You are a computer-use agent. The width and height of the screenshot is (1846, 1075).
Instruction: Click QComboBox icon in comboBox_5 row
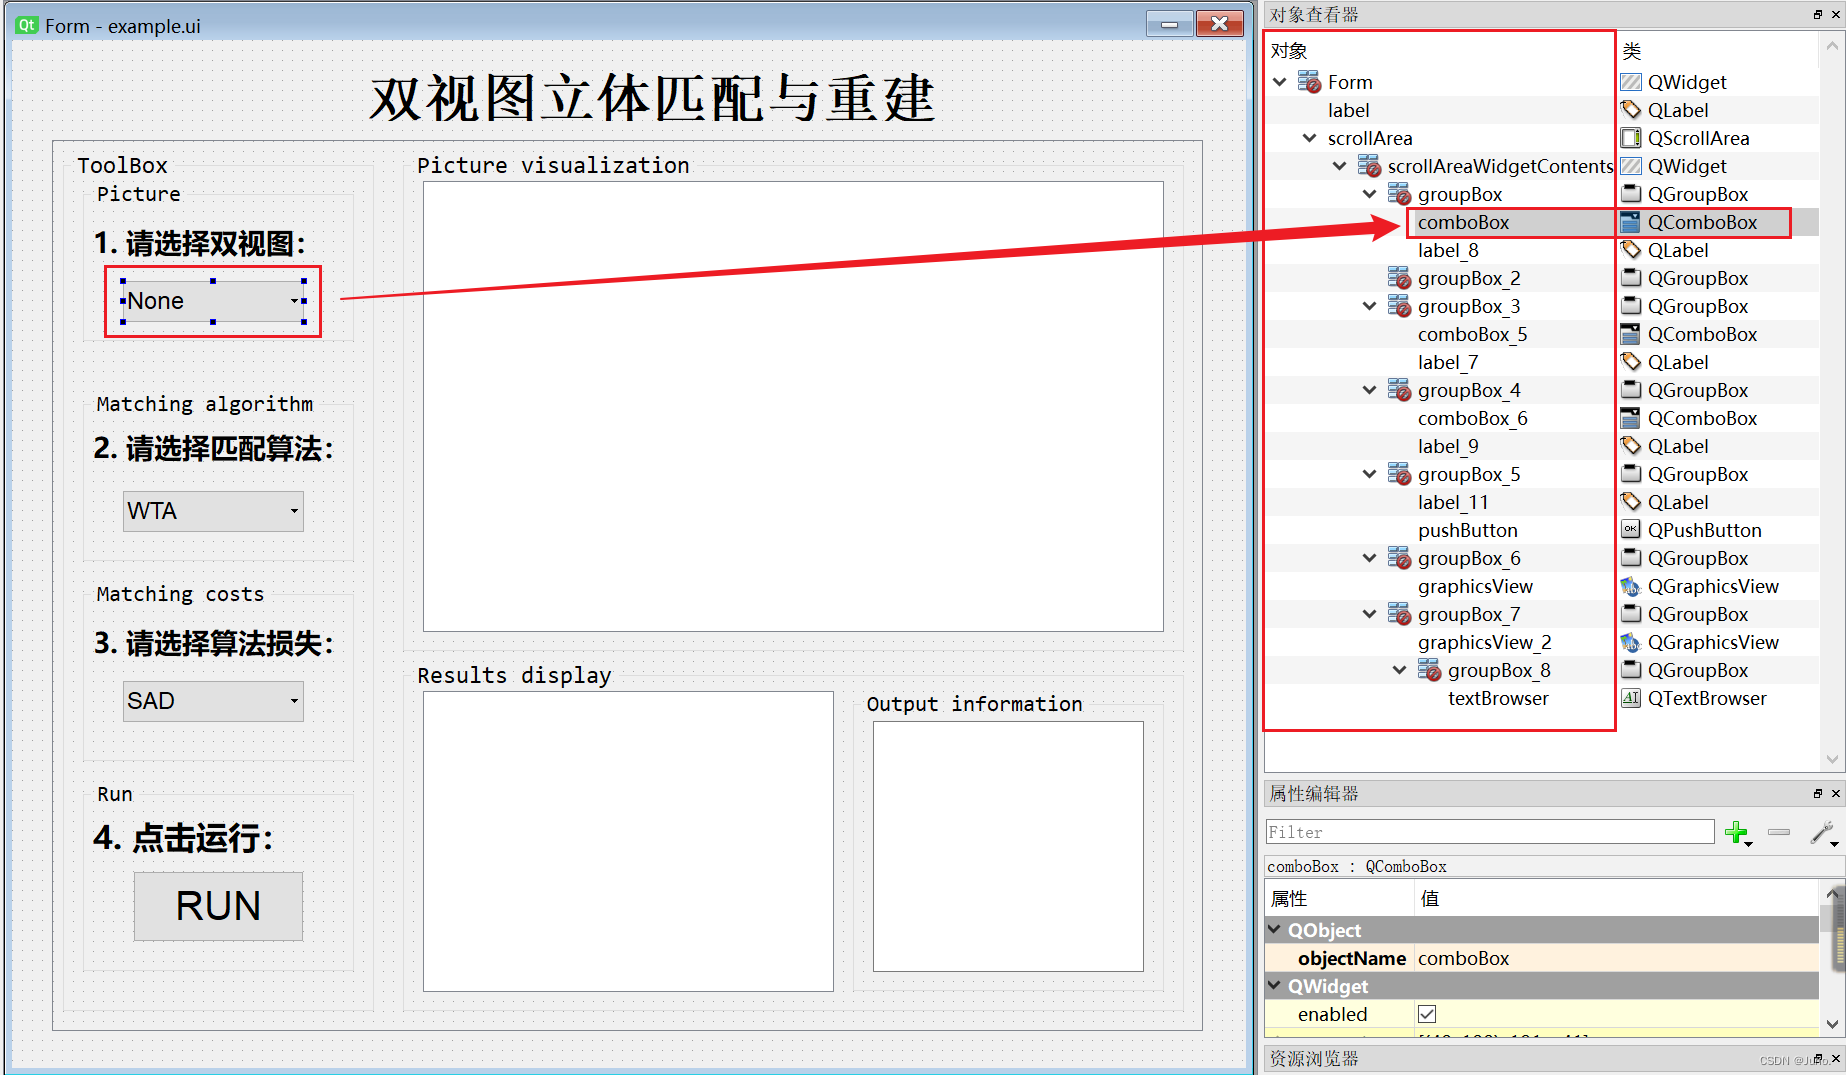pos(1631,334)
